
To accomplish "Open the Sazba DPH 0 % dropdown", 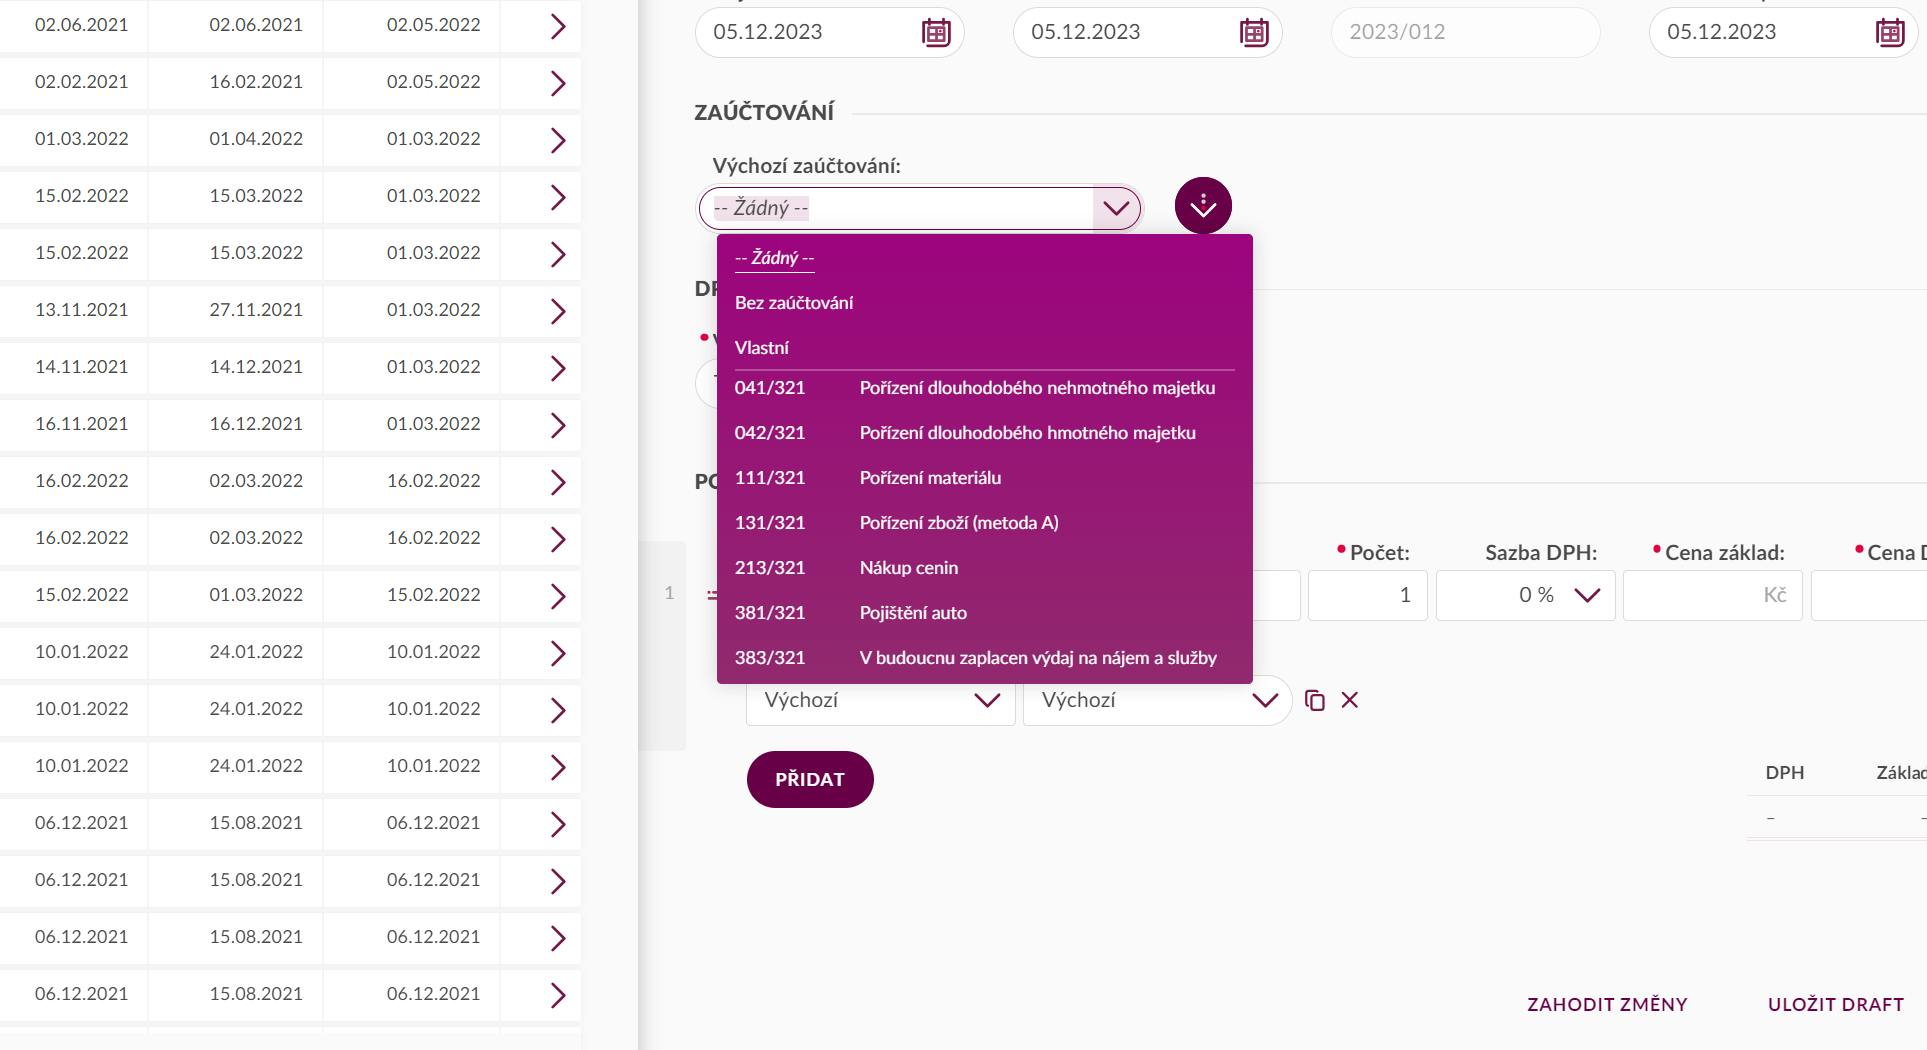I will tap(1525, 595).
